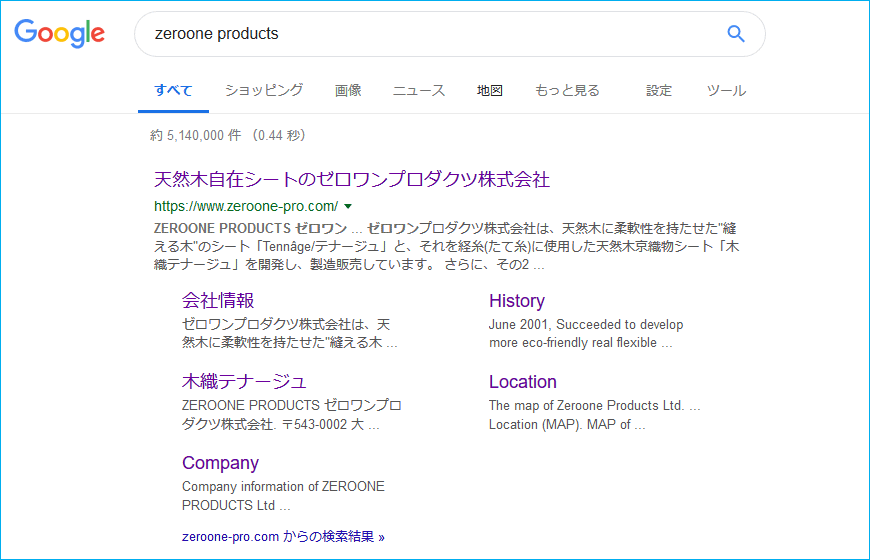This screenshot has height=560, width=870.
Task: Click main snippet line starting 'ZEROONE PRODUCTS ゼロワン'
Action: click(x=445, y=229)
